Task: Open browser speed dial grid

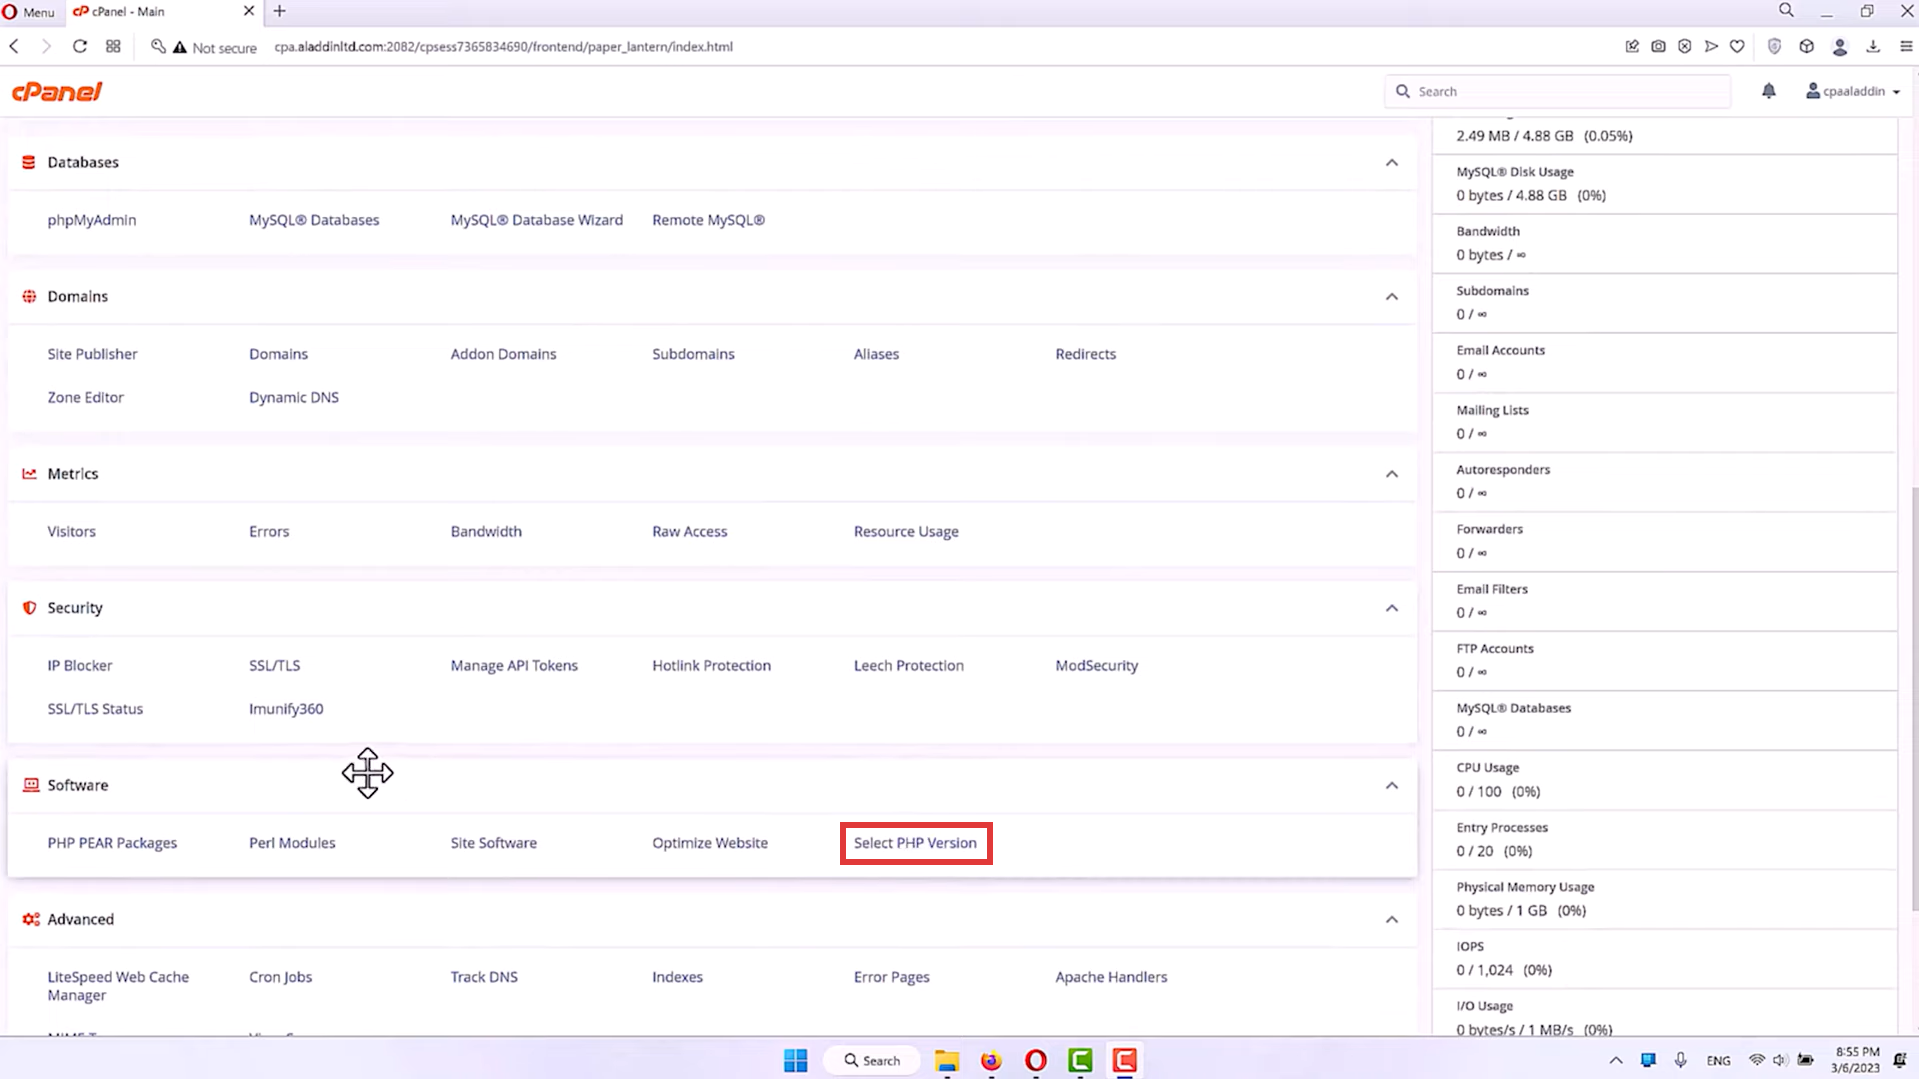Action: point(113,46)
